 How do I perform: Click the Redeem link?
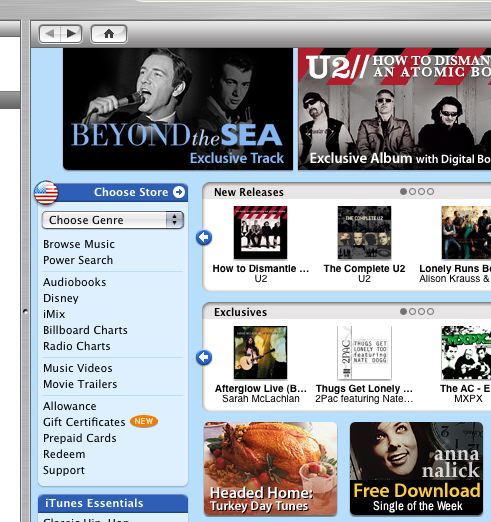pyautogui.click(x=64, y=454)
